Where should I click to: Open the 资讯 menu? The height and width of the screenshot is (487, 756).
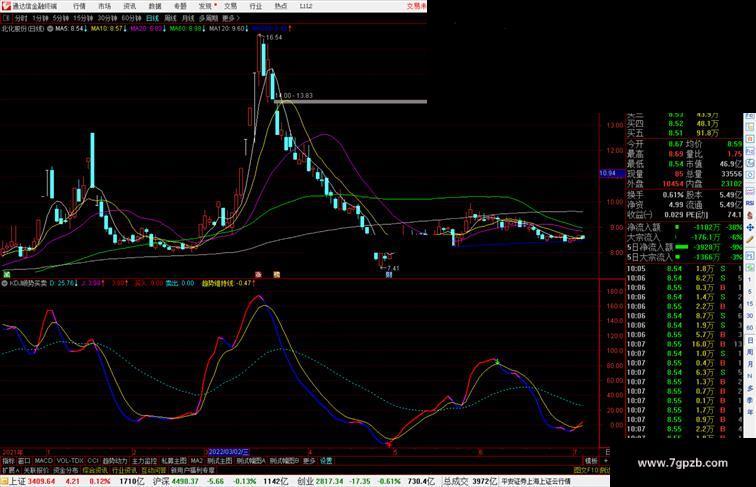click(x=130, y=6)
